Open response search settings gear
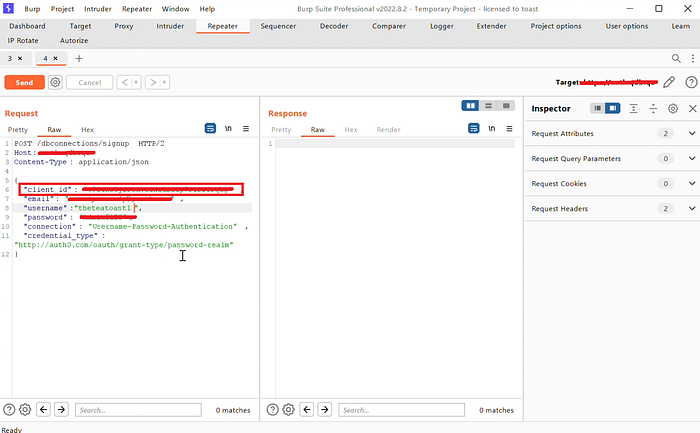700x433 pixels. click(288, 410)
